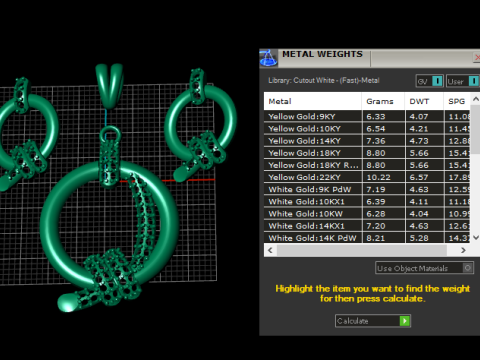480x360 pixels.
Task: Click the horizontal scroll left arrow
Action: [270, 250]
